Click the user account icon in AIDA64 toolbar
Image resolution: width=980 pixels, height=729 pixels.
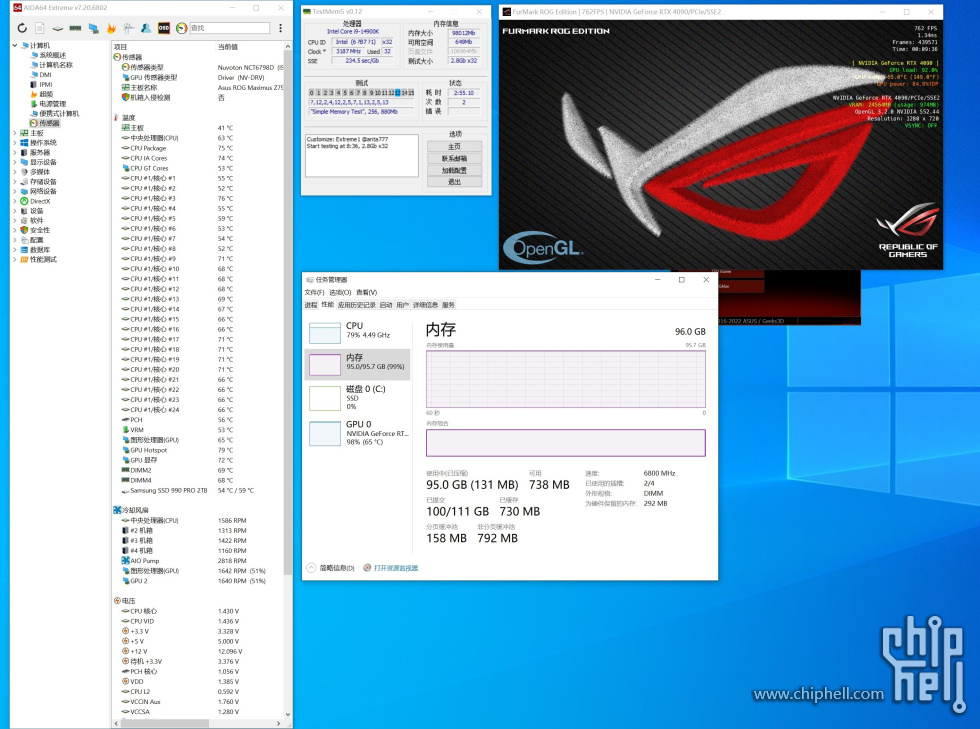pyautogui.click(x=146, y=28)
